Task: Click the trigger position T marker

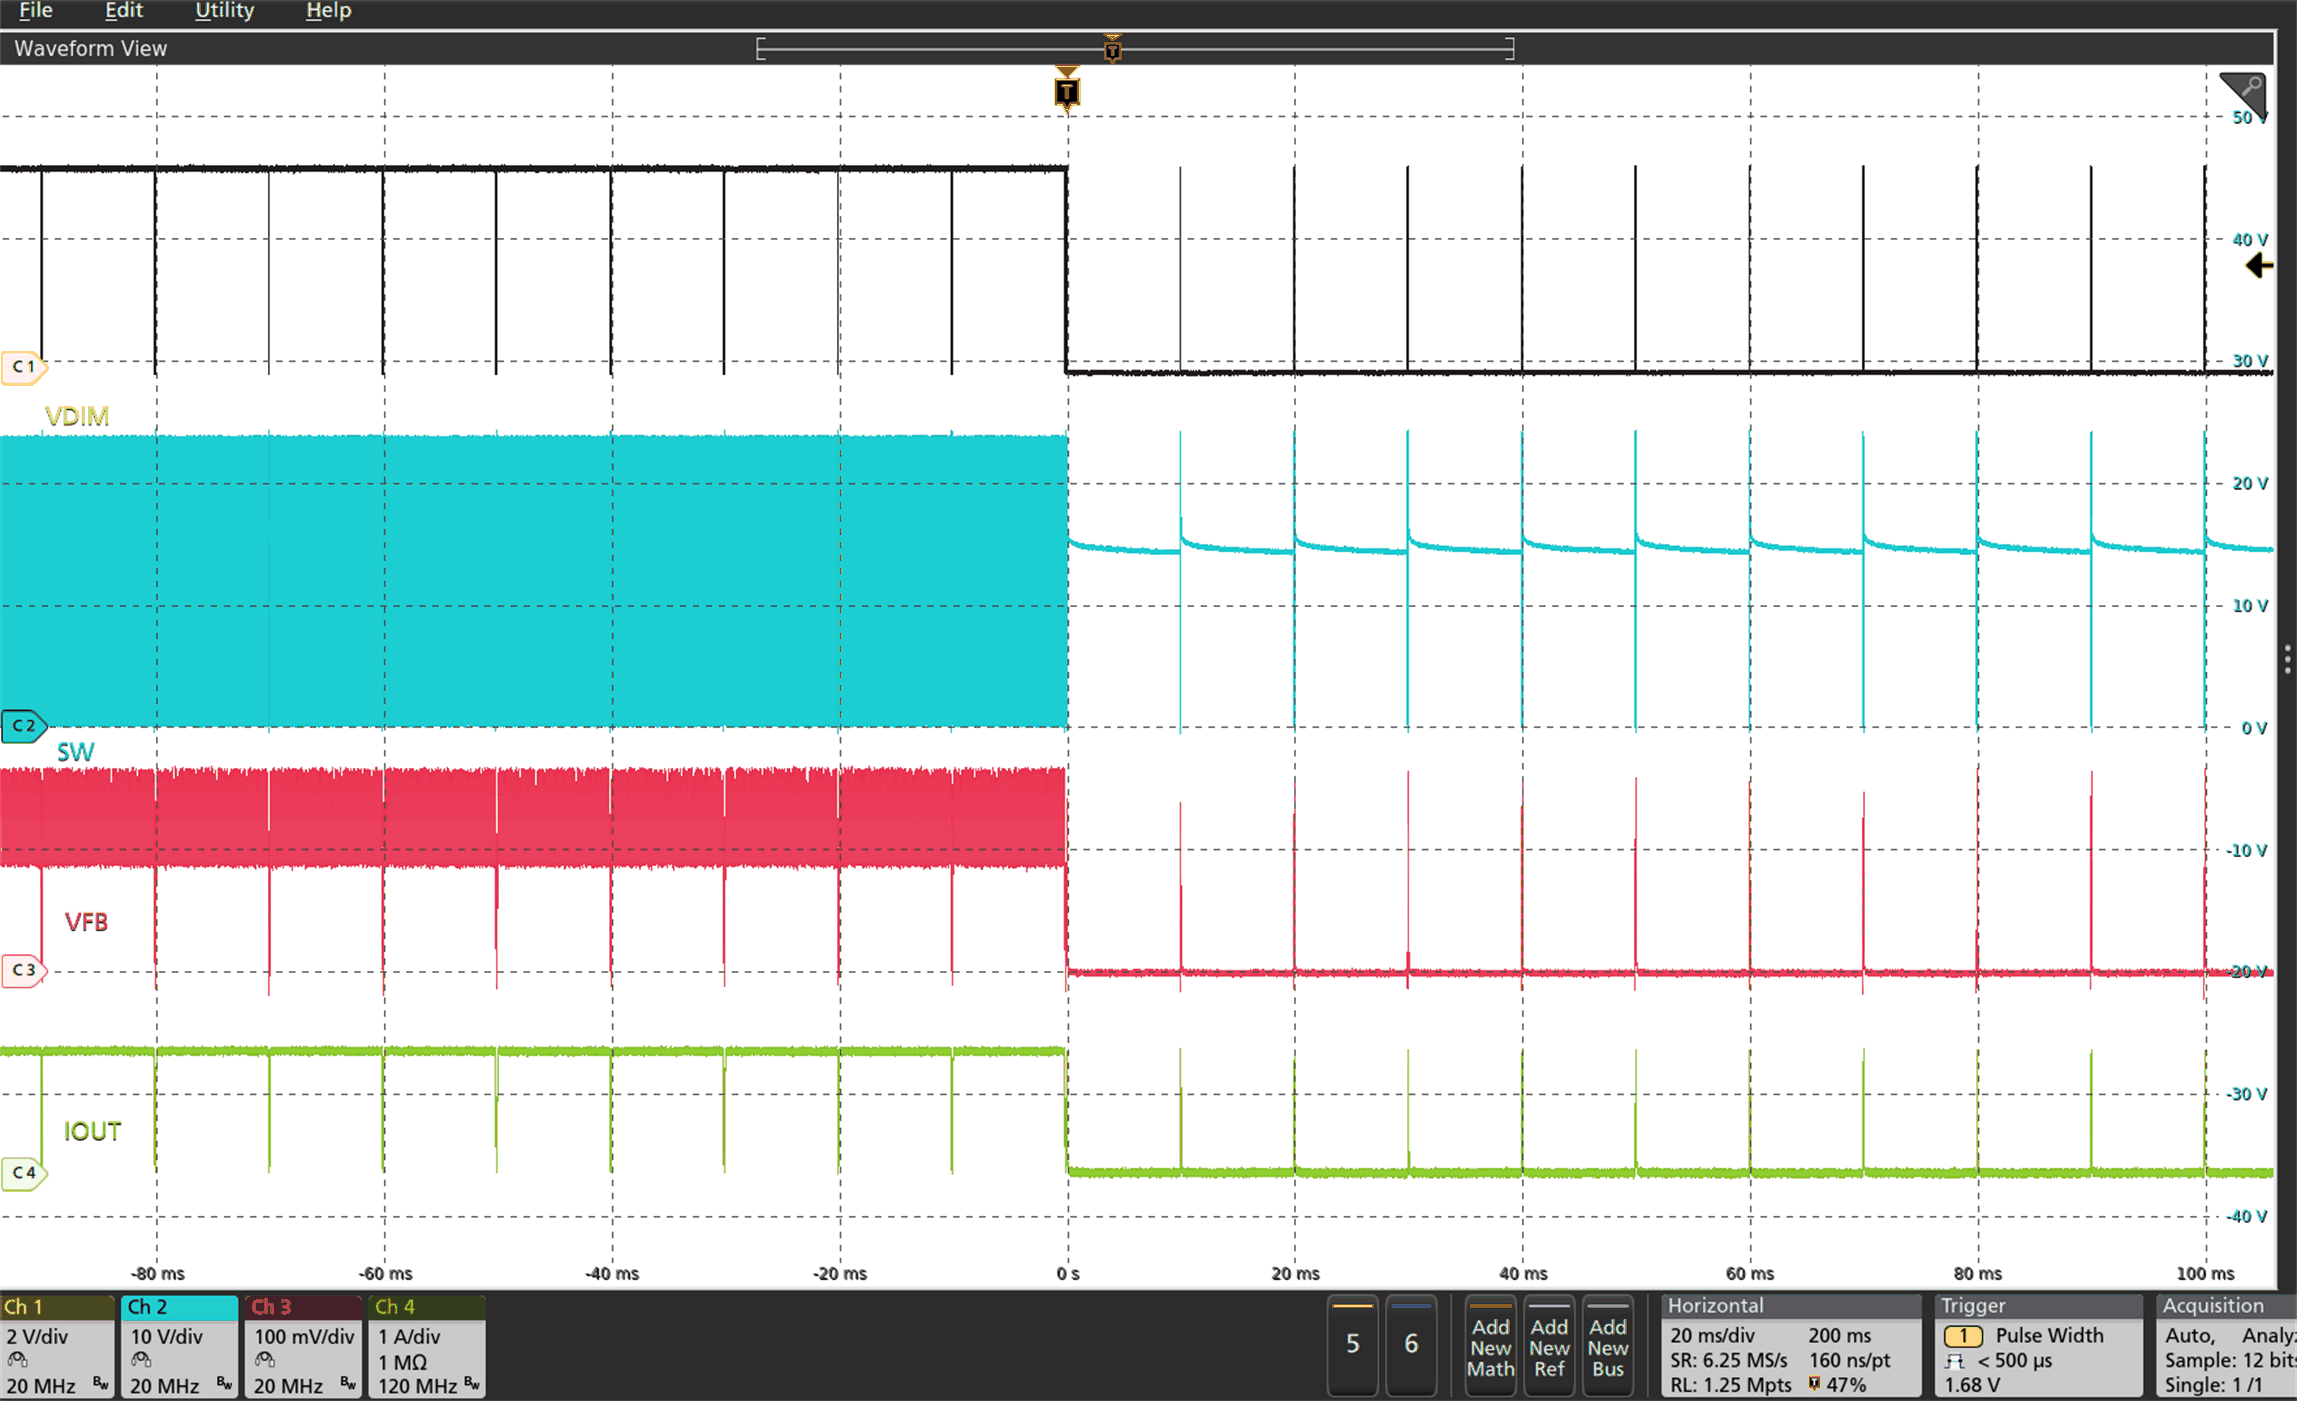Action: (1067, 91)
